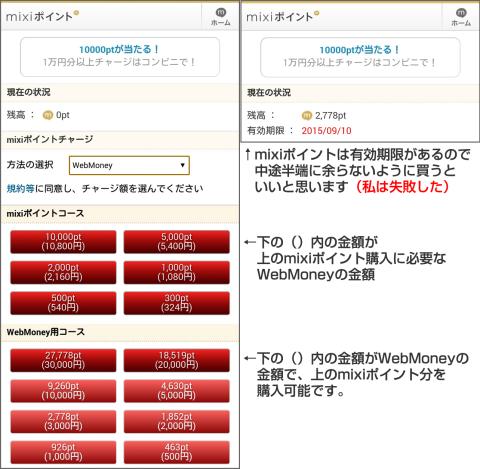Click the mixiポイント logo on left screen
Screen dimensions: 480x469
(42, 16)
